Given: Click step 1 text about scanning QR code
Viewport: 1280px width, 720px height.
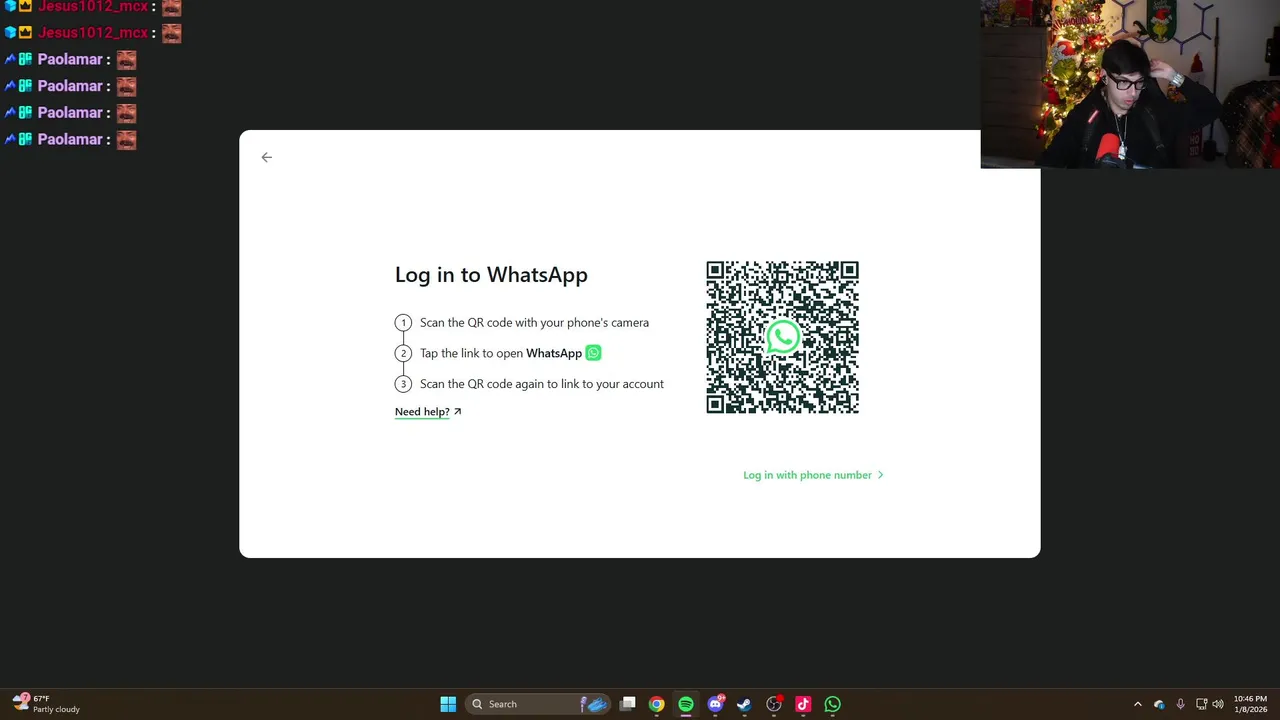Looking at the screenshot, I should coord(534,322).
